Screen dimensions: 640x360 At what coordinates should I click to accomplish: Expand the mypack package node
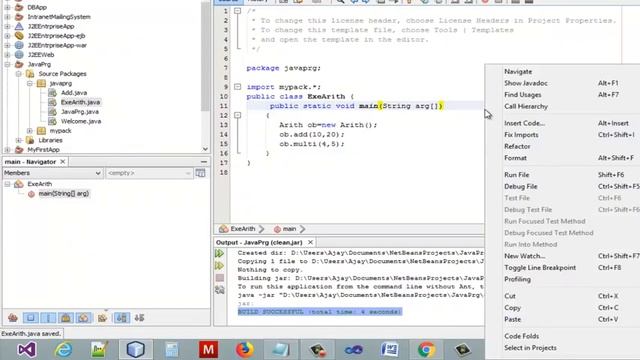tap(30, 131)
